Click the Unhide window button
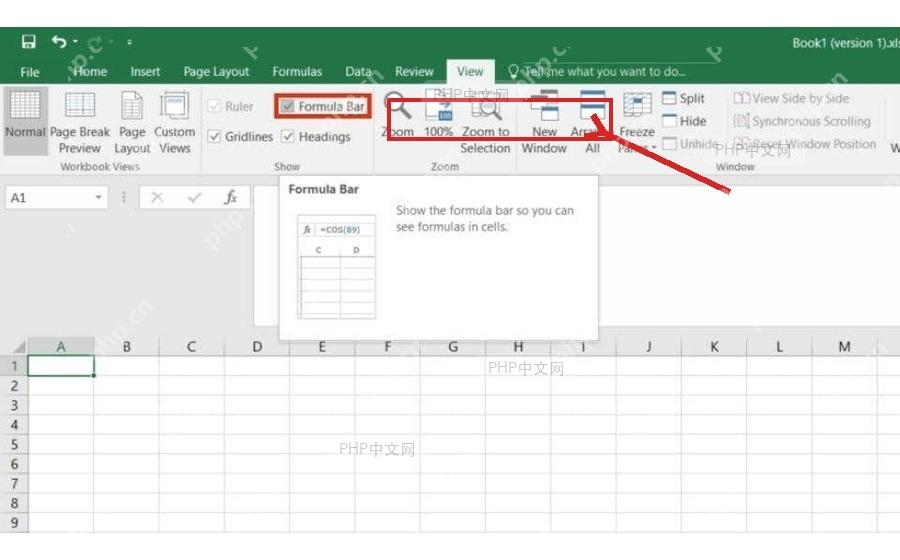900x560 pixels. [x=689, y=143]
